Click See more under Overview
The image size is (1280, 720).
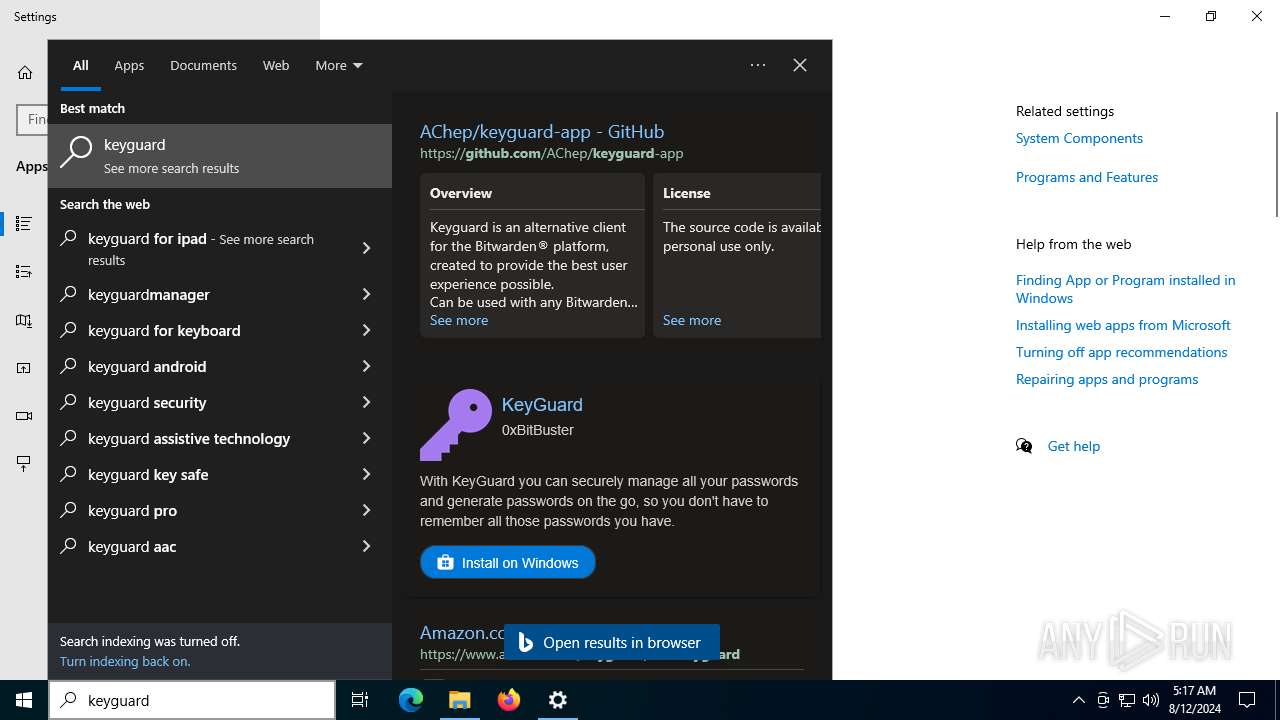(459, 320)
